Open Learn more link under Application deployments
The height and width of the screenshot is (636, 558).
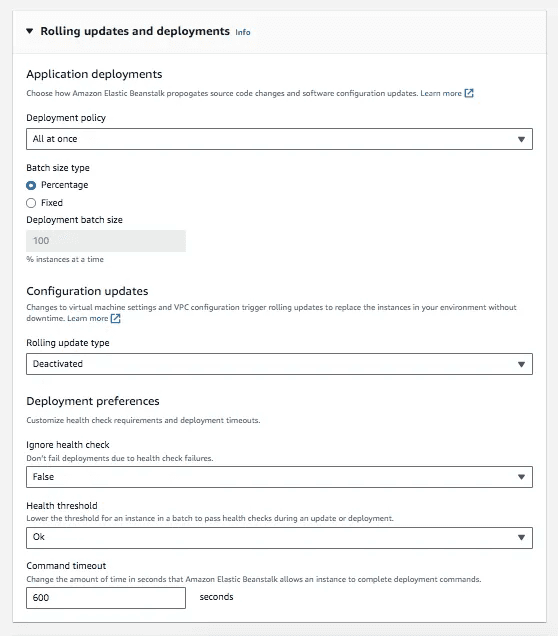coord(441,93)
